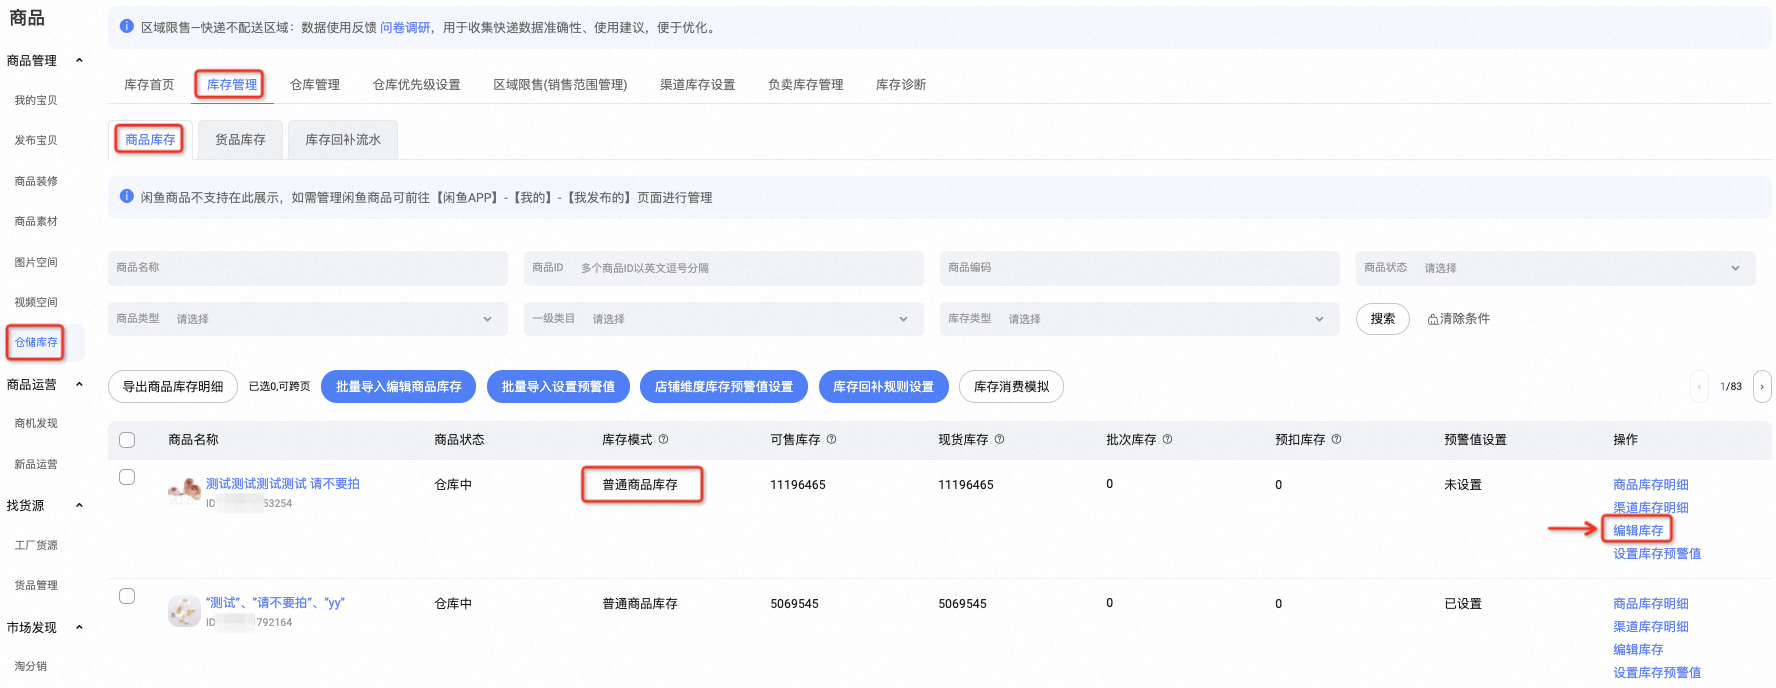This screenshot has width=1776, height=688.
Task: Open 图片空间 in sidebar
Action: (36, 263)
